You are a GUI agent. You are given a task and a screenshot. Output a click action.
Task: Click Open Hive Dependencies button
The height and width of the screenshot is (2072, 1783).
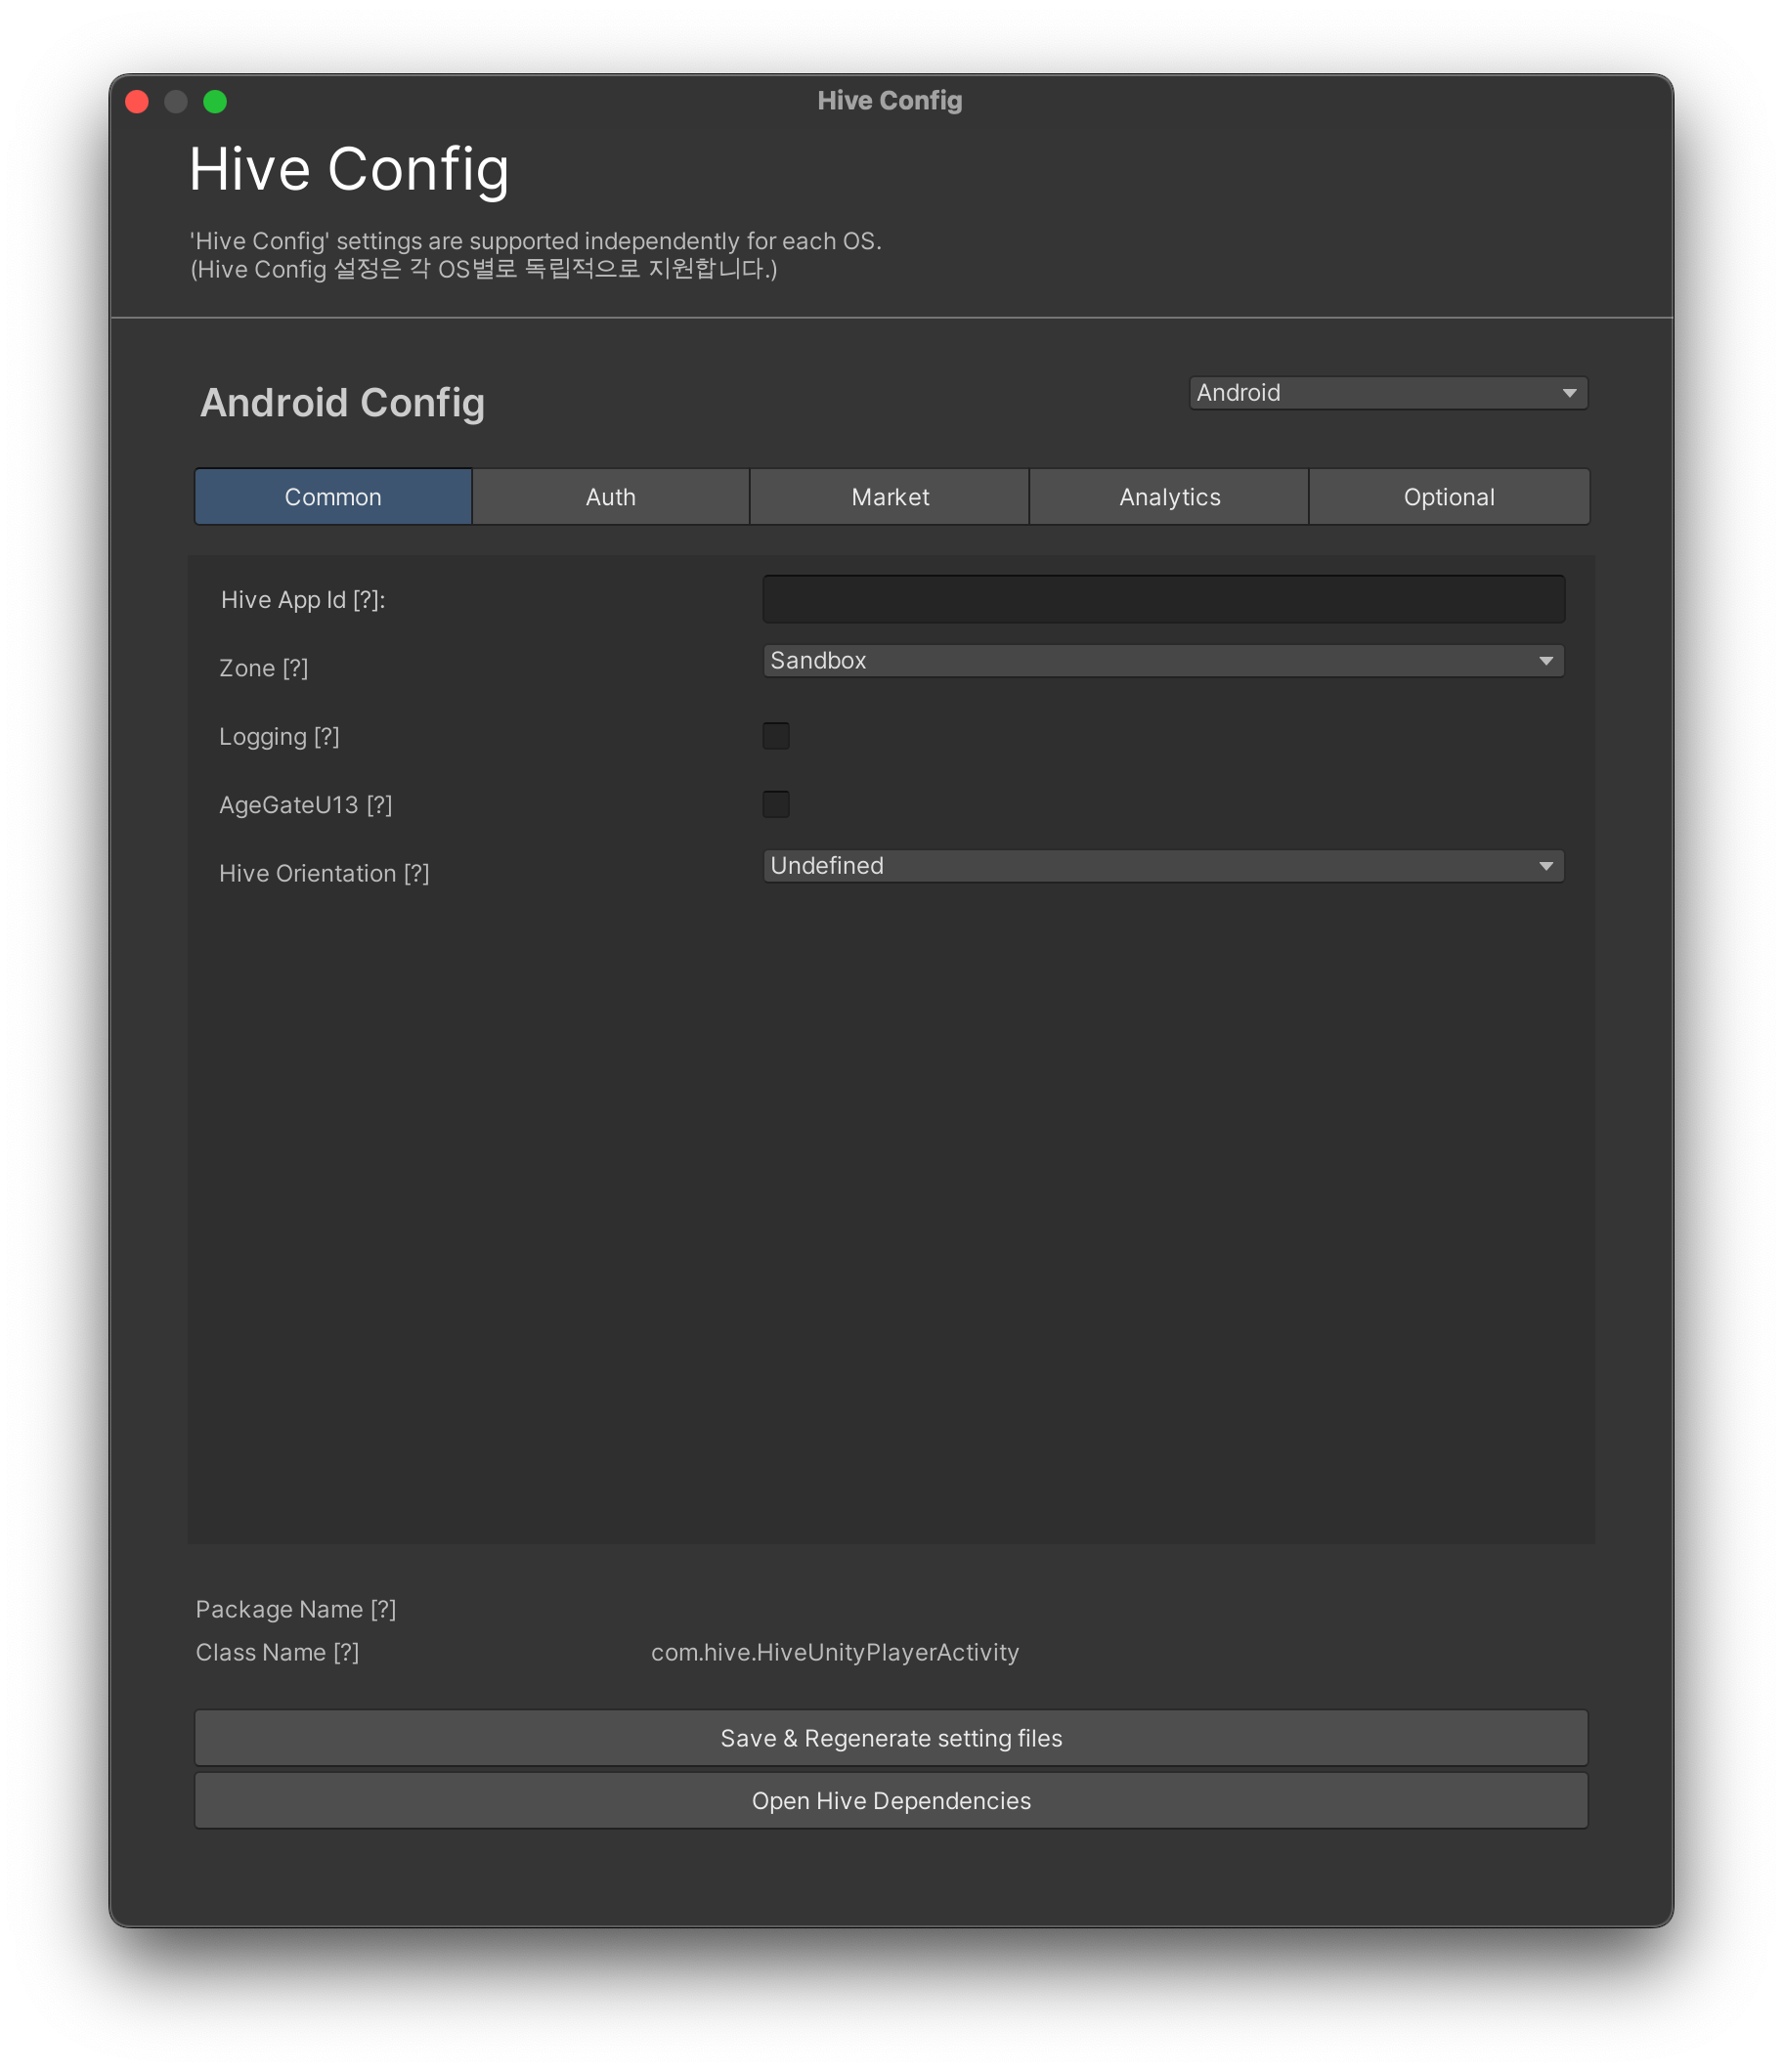pyautogui.click(x=890, y=1801)
